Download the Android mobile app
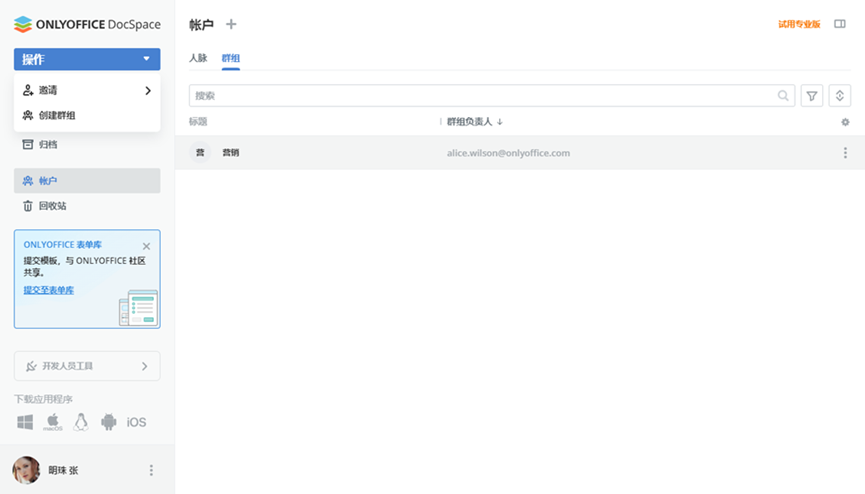Viewport: 865px width, 494px height. pos(109,422)
